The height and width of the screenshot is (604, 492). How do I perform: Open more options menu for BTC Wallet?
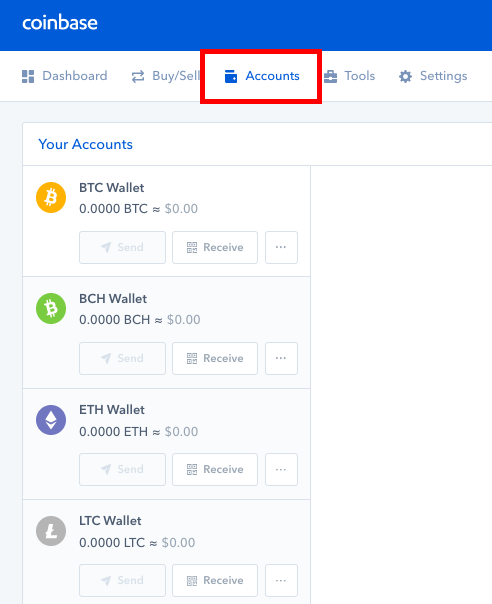coord(281,247)
